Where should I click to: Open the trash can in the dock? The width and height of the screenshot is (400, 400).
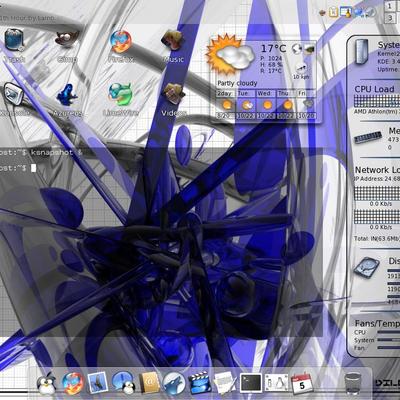pyautogui.click(x=353, y=383)
